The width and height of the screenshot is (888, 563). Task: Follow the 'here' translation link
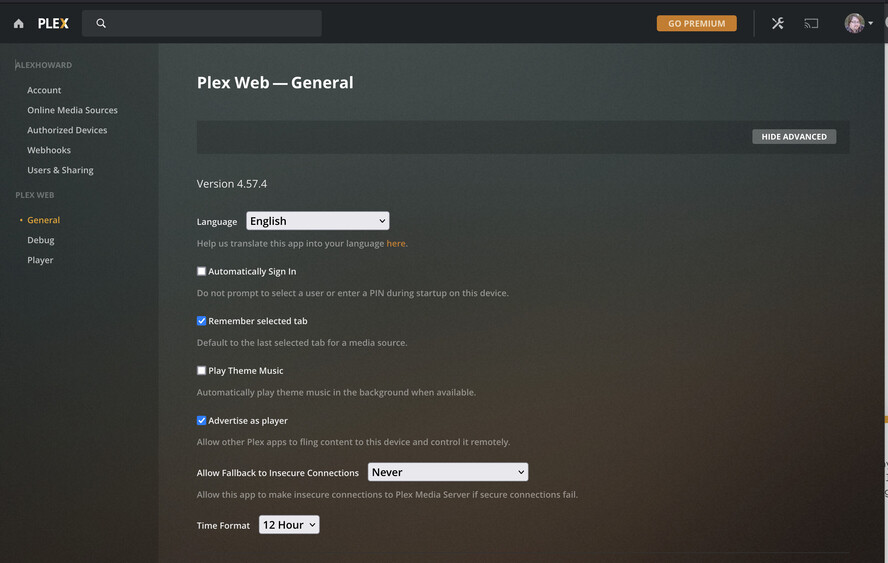[396, 244]
